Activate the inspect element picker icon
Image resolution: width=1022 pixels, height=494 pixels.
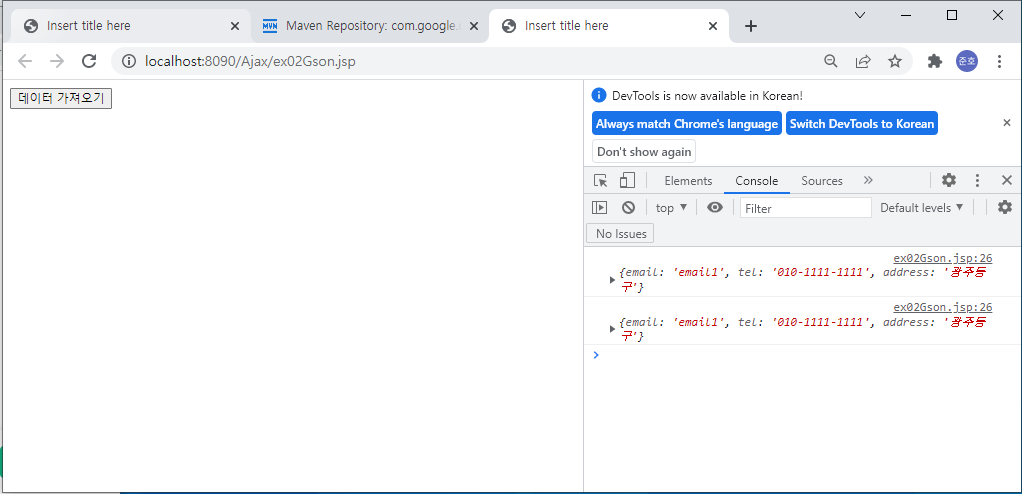pos(600,181)
